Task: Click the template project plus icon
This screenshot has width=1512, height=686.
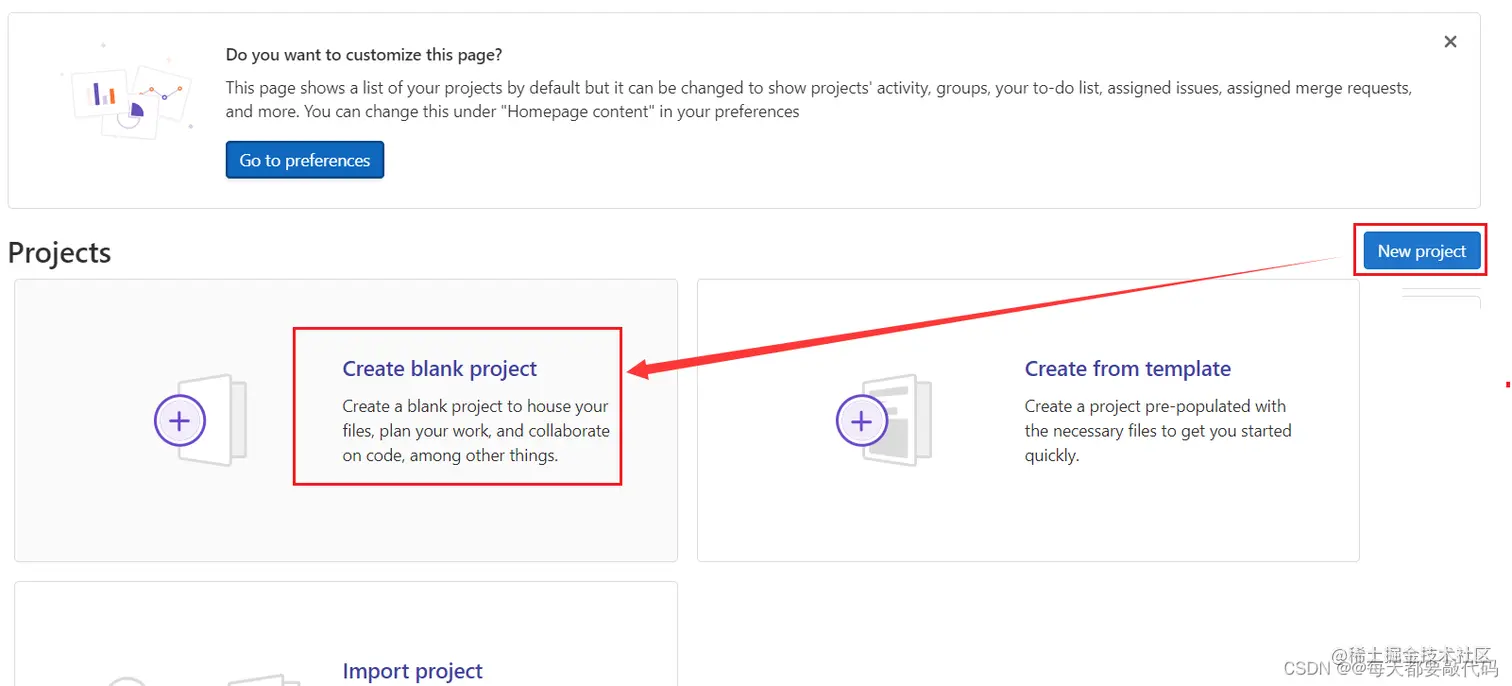Action: point(861,421)
